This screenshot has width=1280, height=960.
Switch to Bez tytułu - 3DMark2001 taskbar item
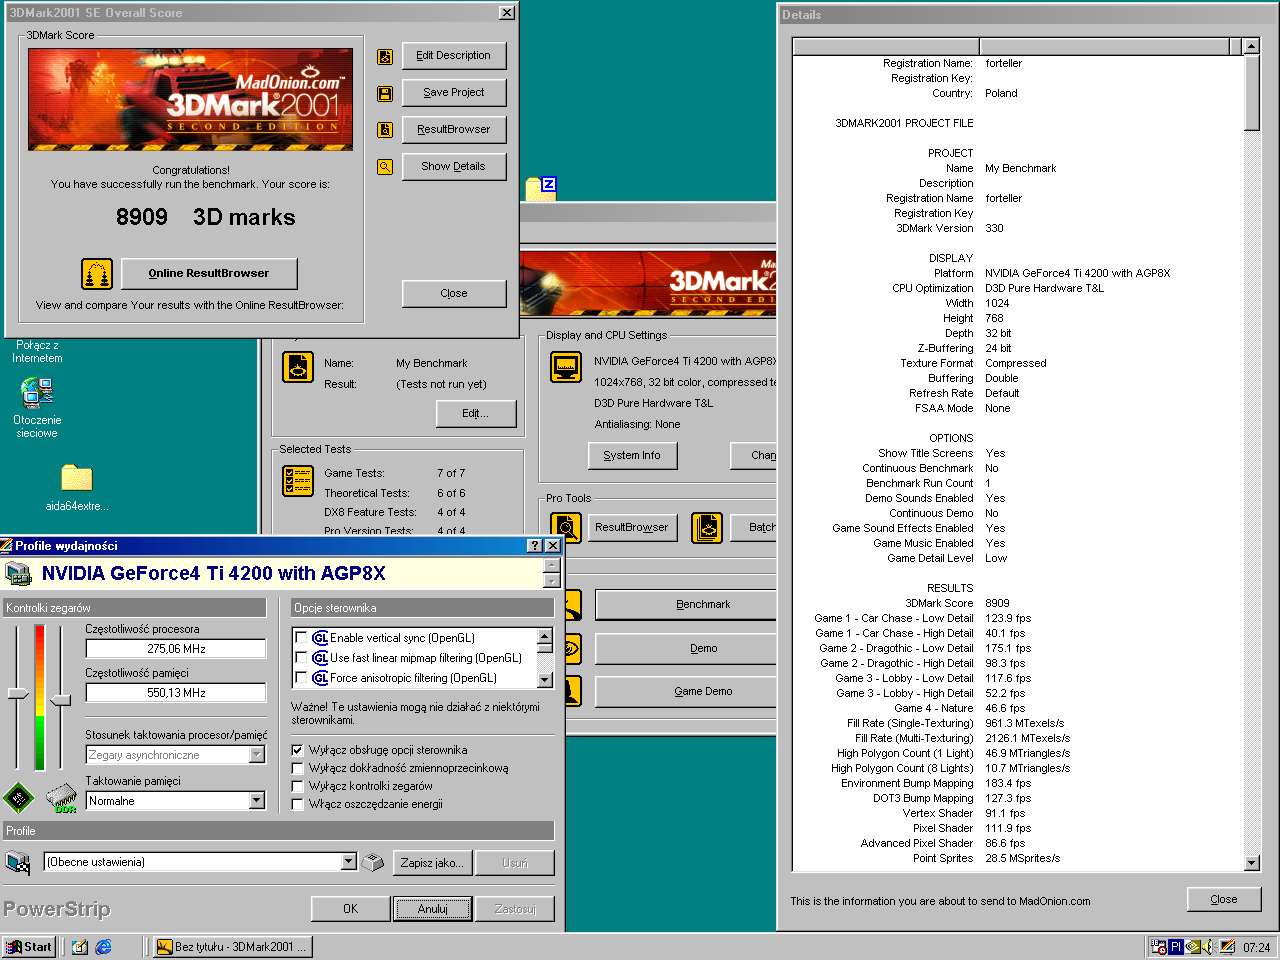click(x=232, y=947)
